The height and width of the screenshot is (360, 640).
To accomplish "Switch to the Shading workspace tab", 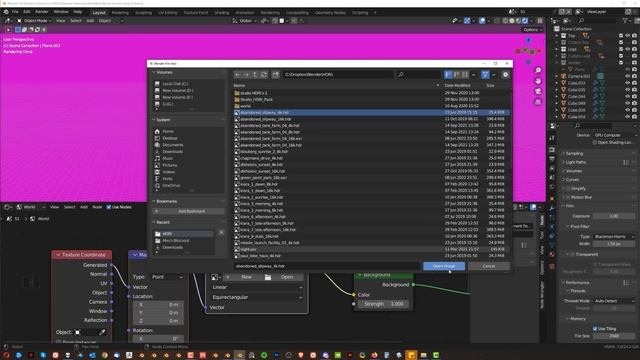I will click(222, 13).
